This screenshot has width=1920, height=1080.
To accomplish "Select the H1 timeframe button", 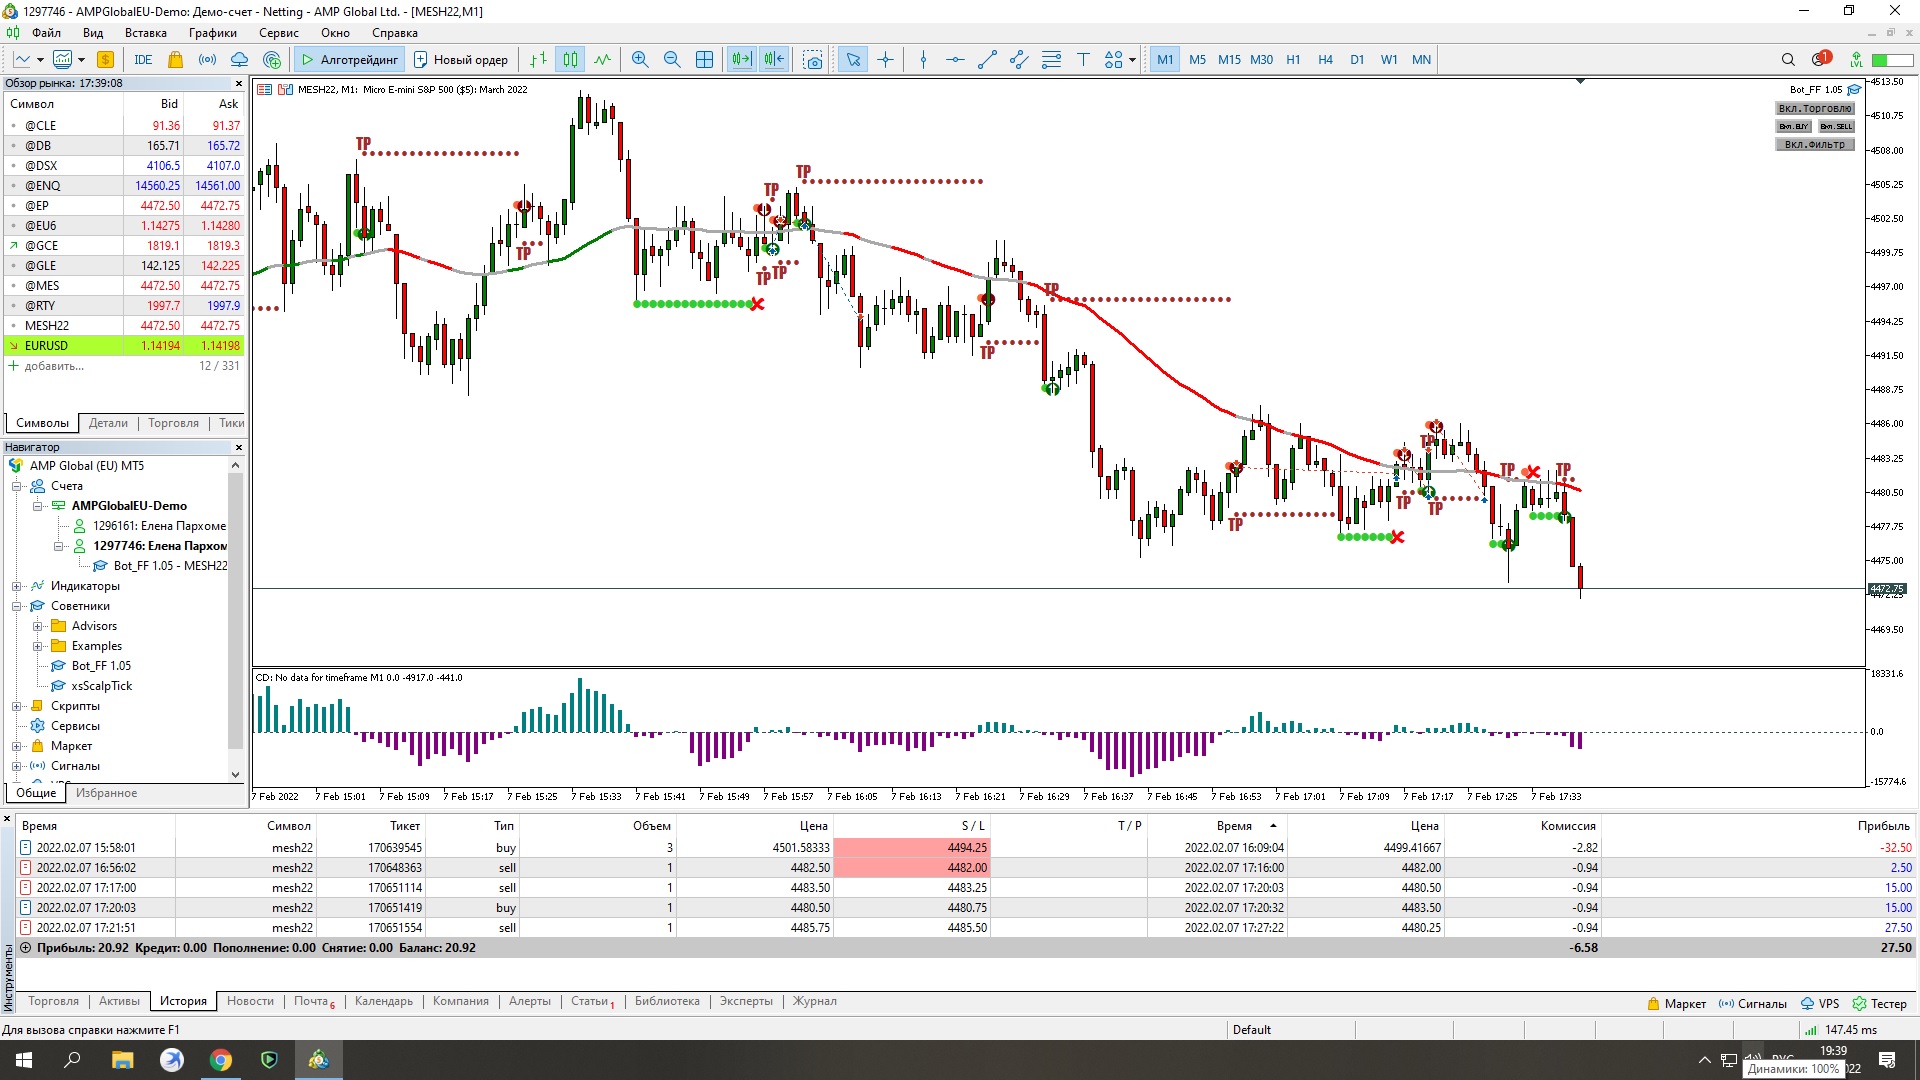I will point(1293,59).
